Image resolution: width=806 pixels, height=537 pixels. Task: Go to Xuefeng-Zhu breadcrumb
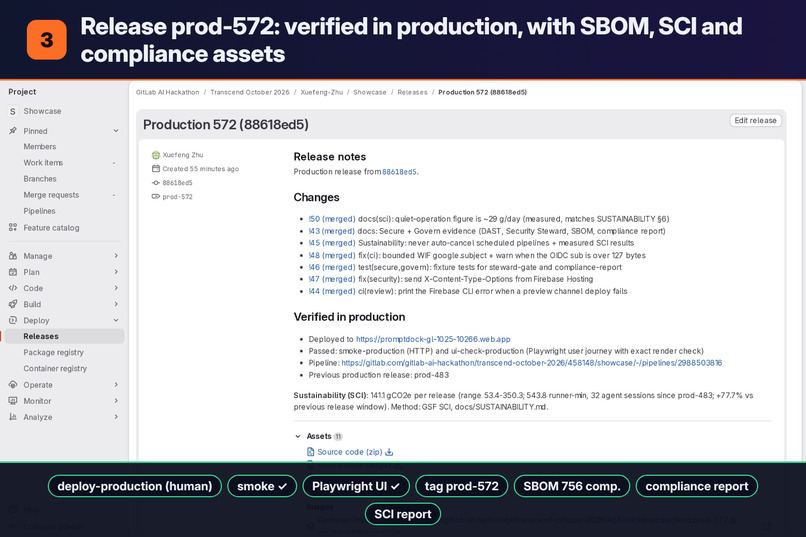pos(322,92)
